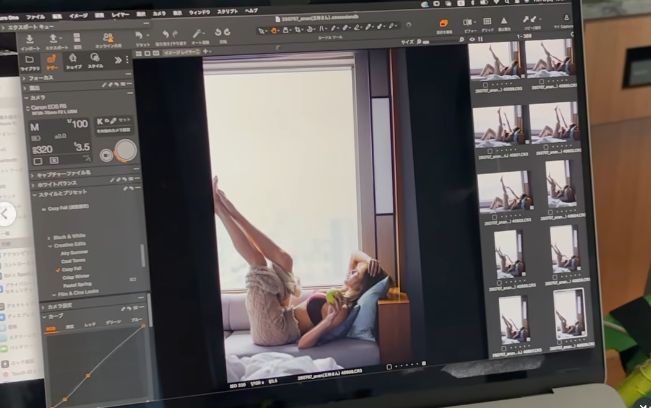Expand the Focus (フォーカス) panel
The height and width of the screenshot is (408, 651).
click(24, 78)
